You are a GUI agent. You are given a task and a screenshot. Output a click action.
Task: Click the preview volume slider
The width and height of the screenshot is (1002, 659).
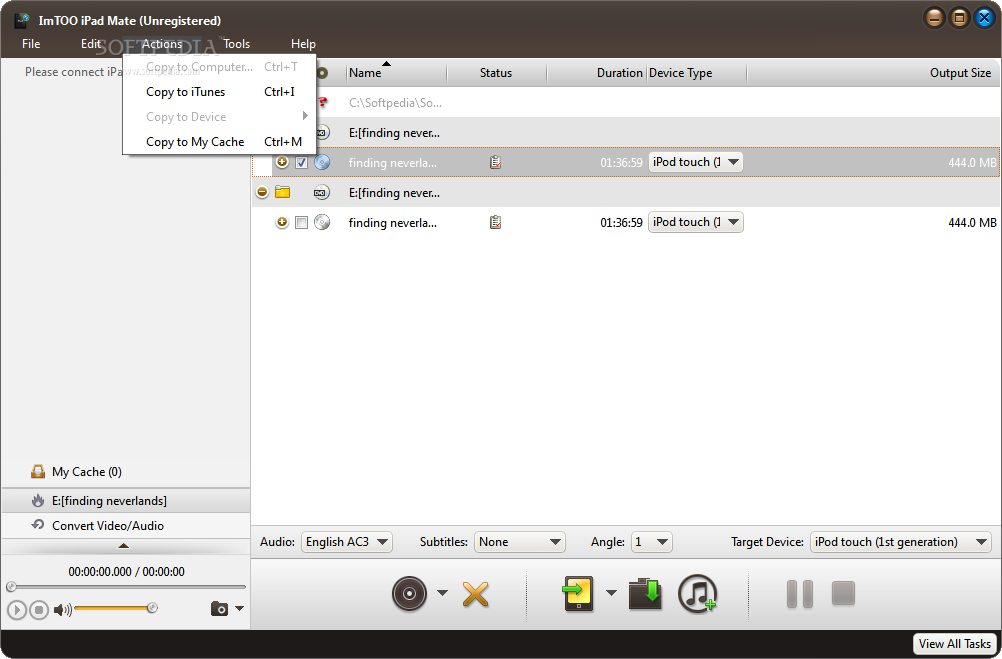coord(113,608)
